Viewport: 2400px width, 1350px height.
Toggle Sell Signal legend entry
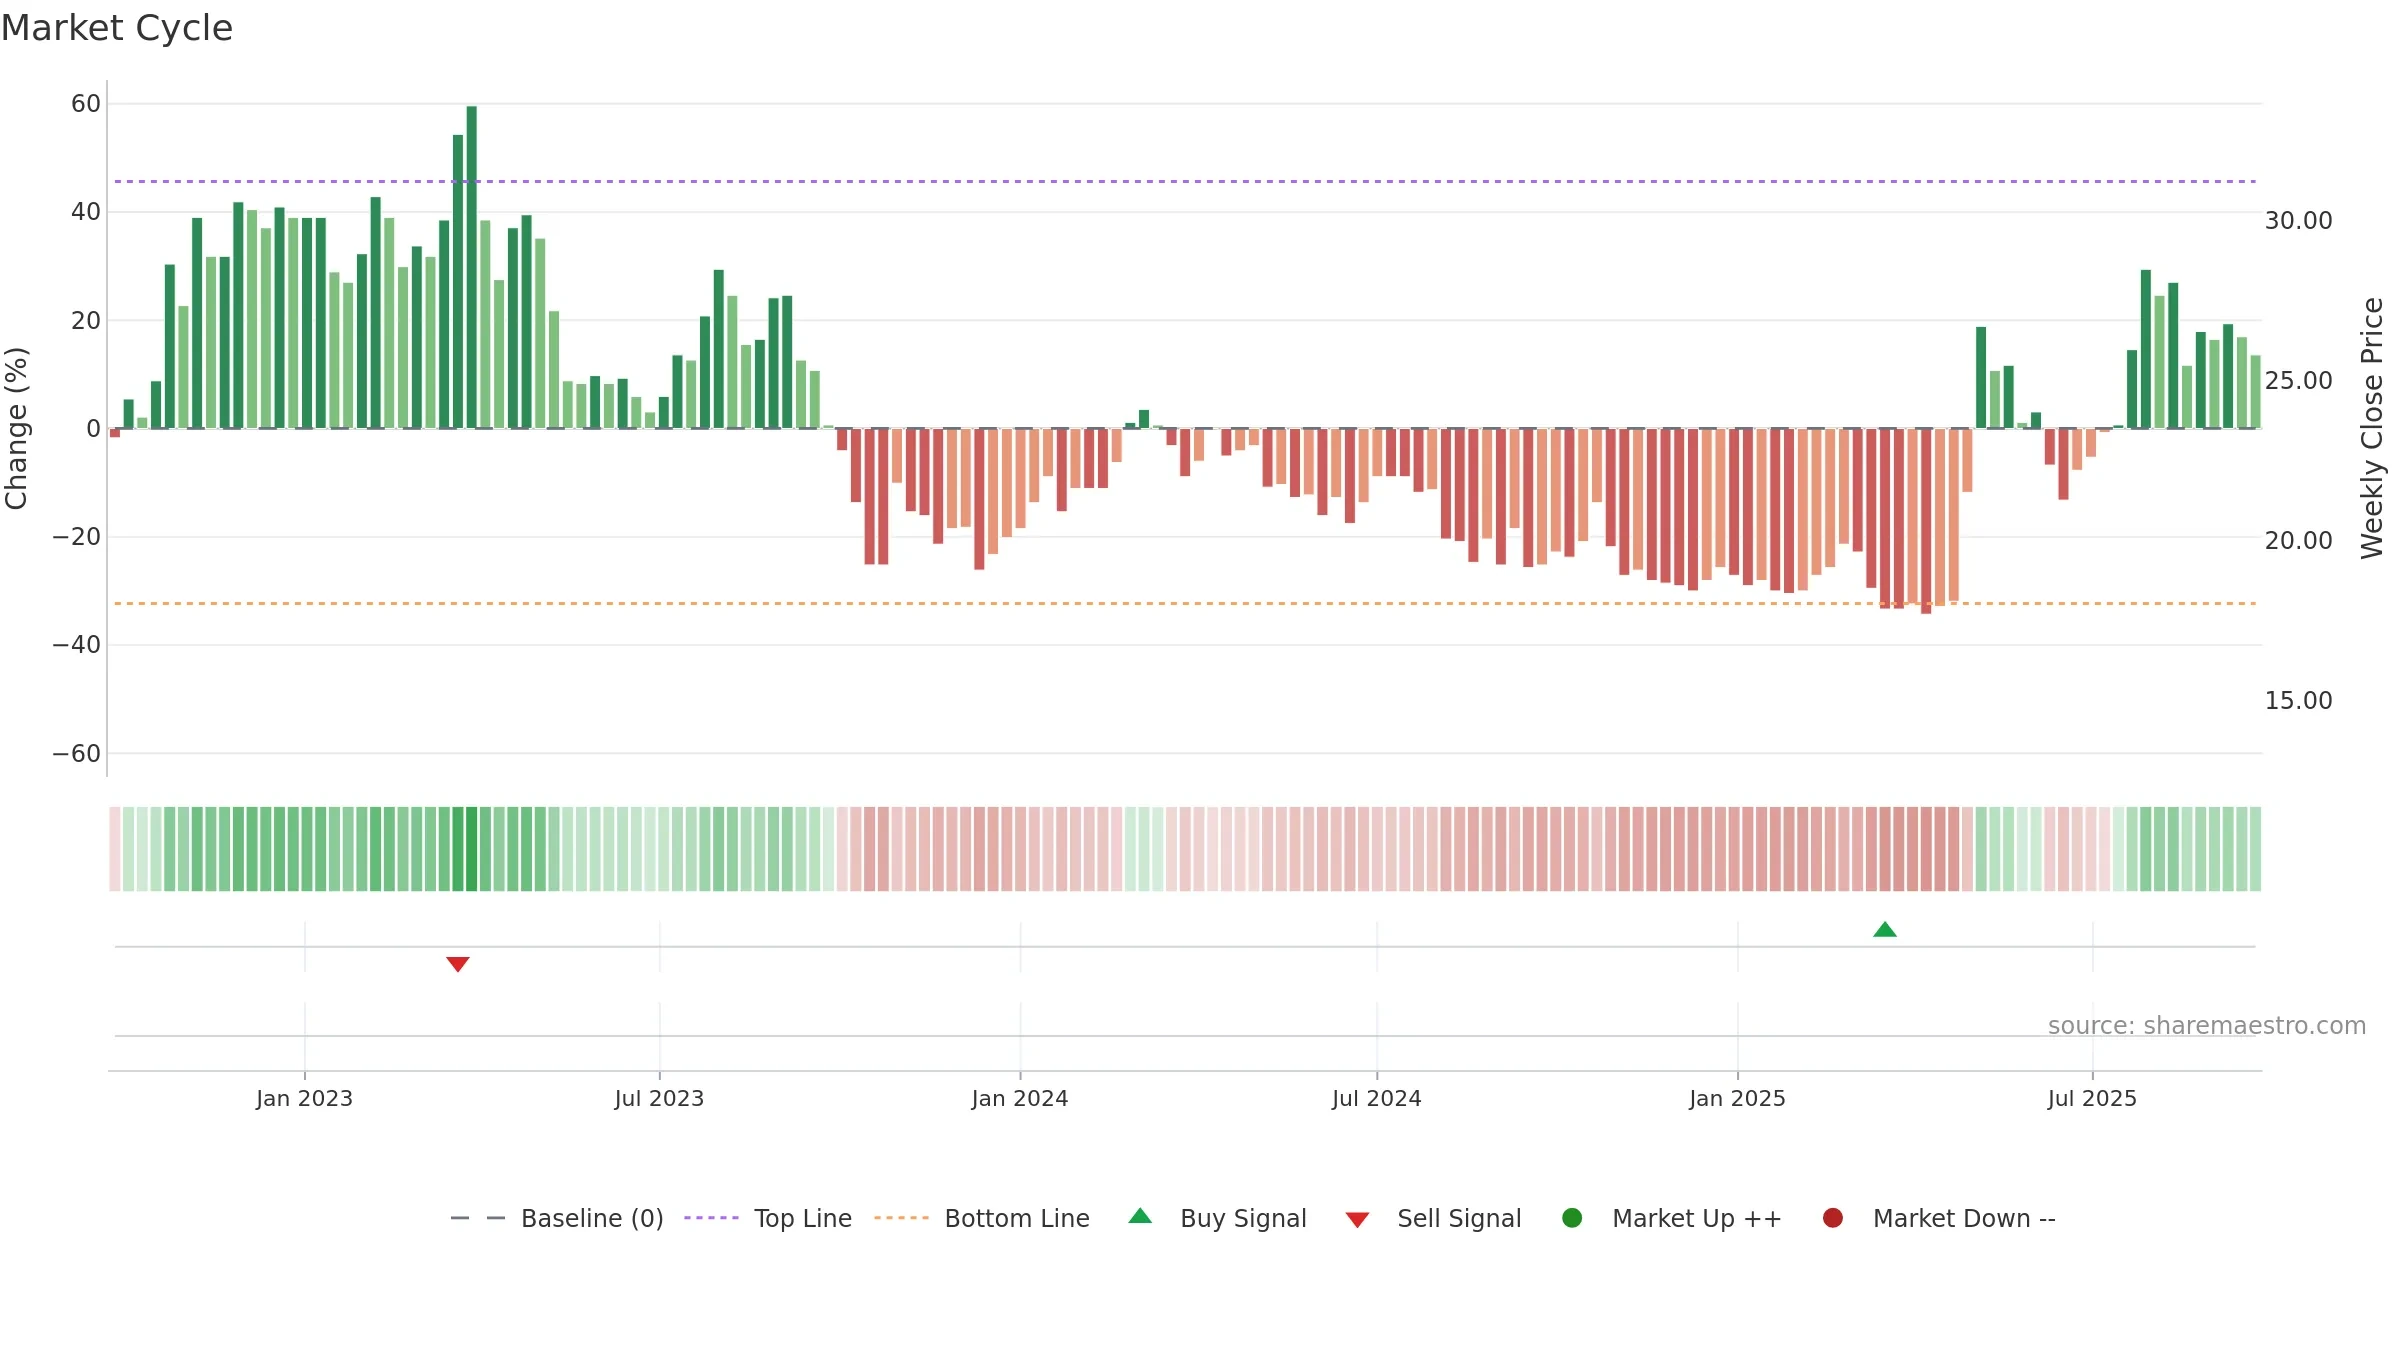tap(1433, 1218)
